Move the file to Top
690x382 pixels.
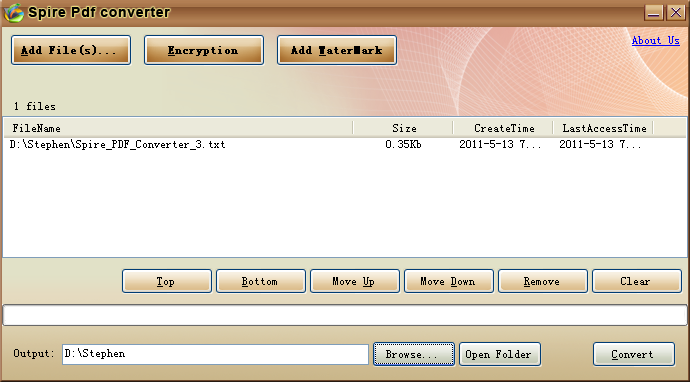point(167,281)
